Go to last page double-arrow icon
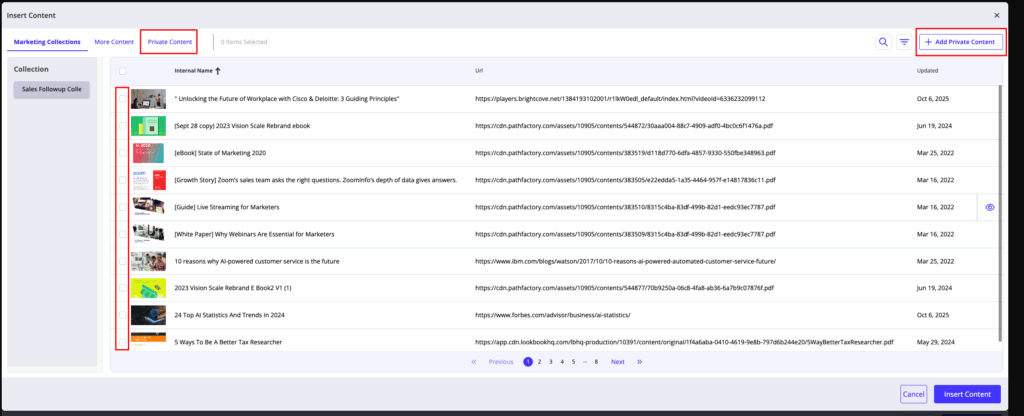The image size is (1024, 416). coord(639,362)
